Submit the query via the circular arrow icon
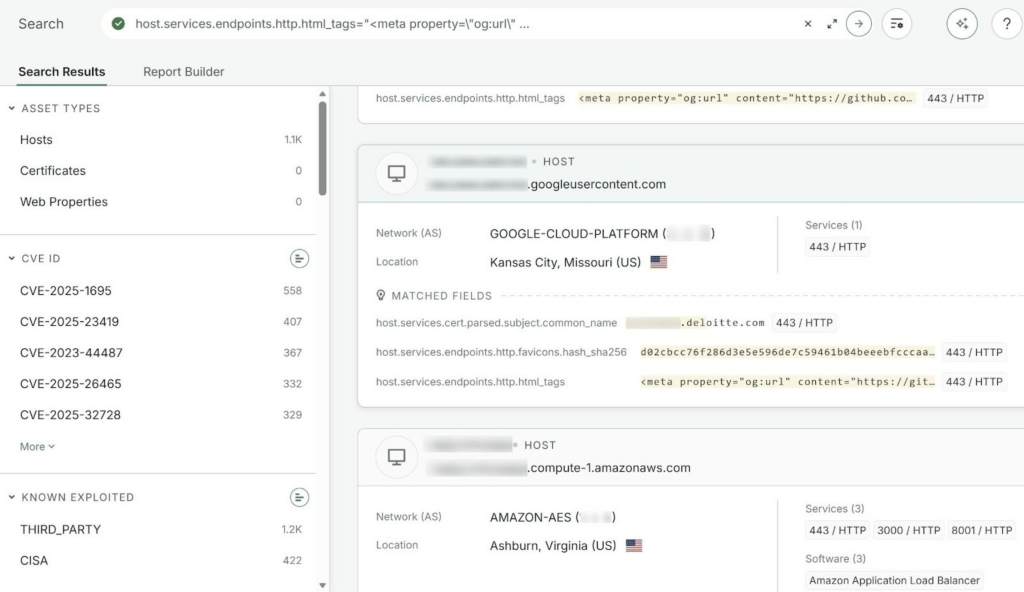Image resolution: width=1024 pixels, height=592 pixels. pos(858,22)
